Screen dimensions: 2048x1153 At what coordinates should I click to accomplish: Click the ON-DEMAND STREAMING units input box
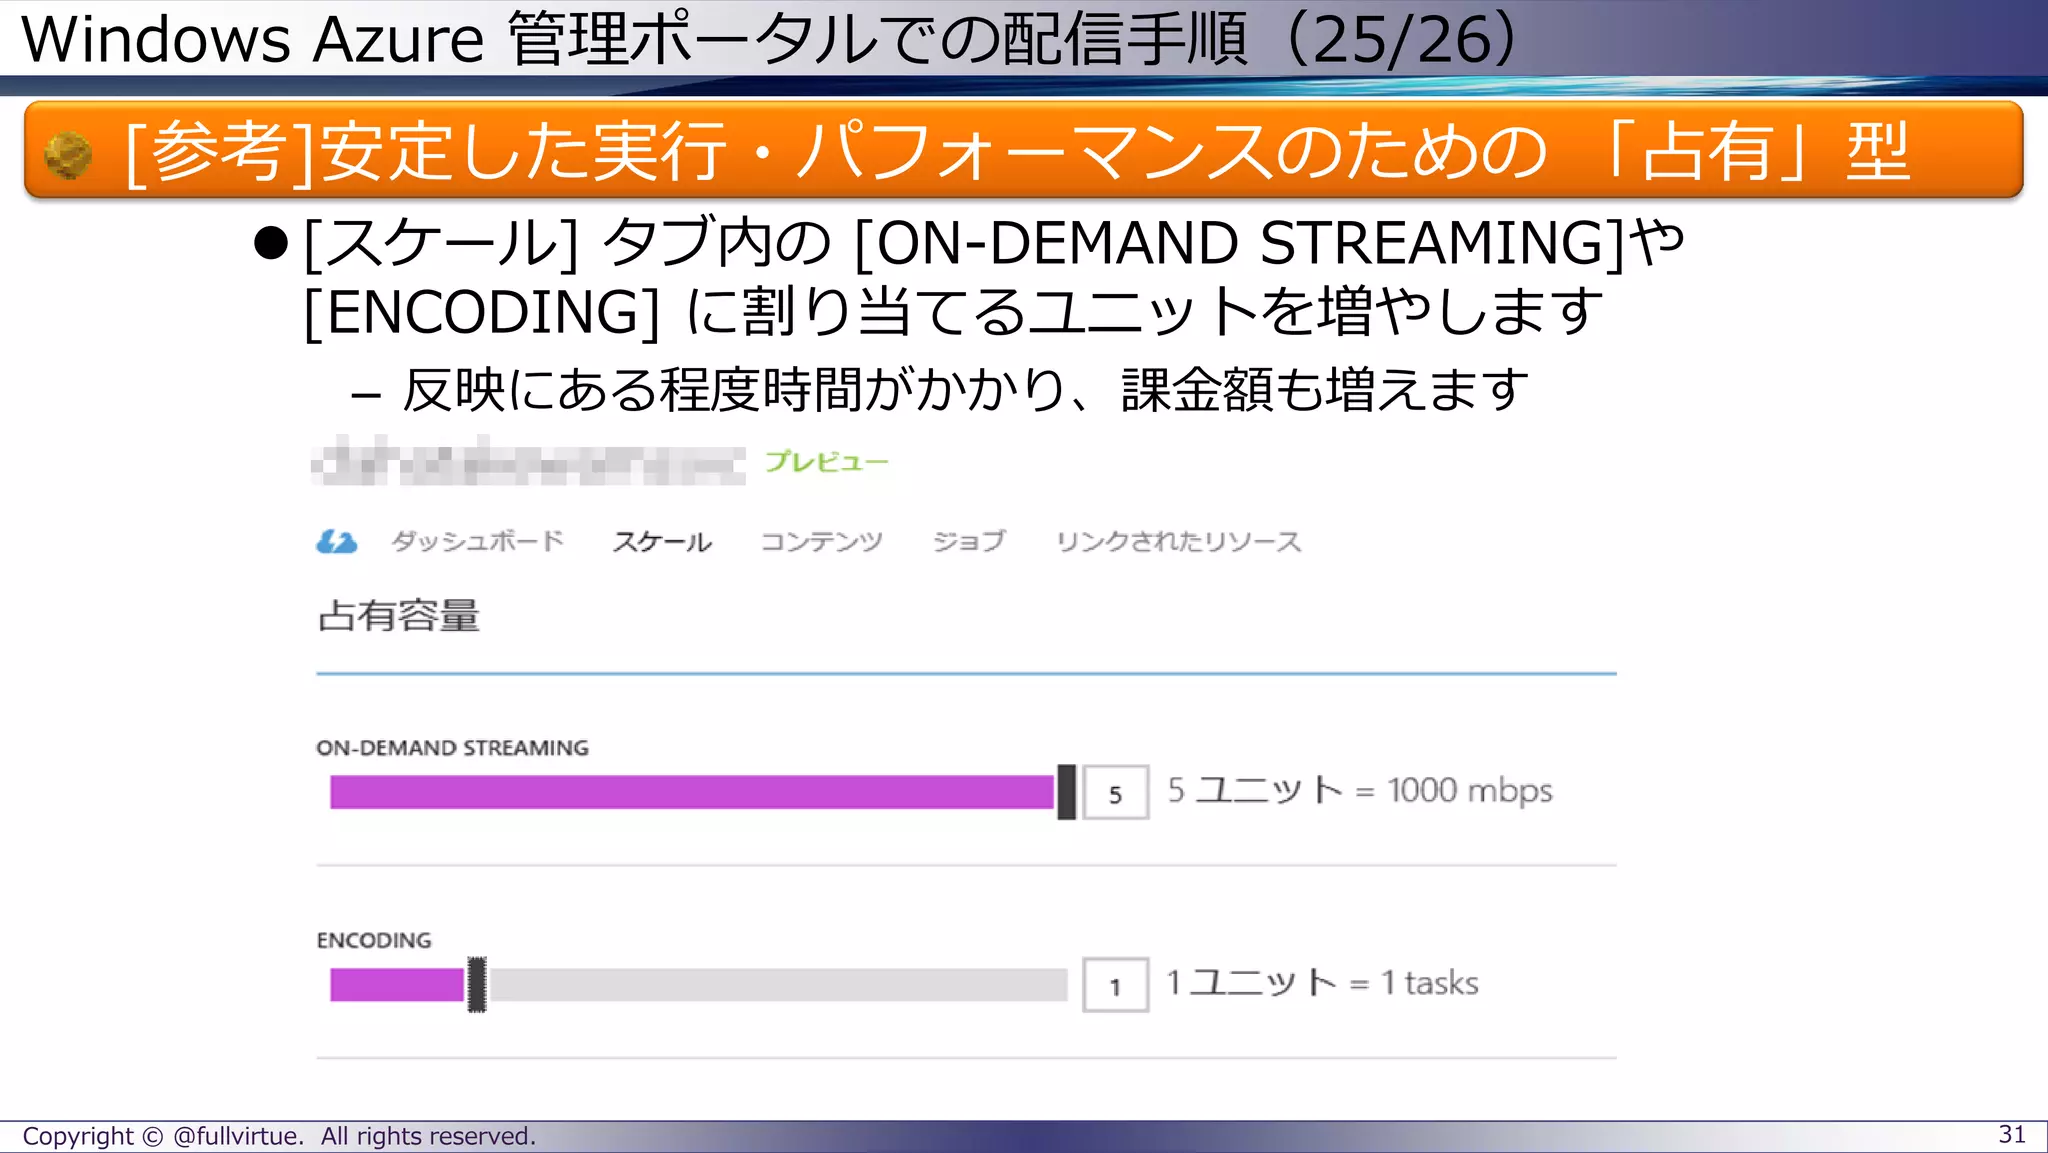(x=1116, y=793)
